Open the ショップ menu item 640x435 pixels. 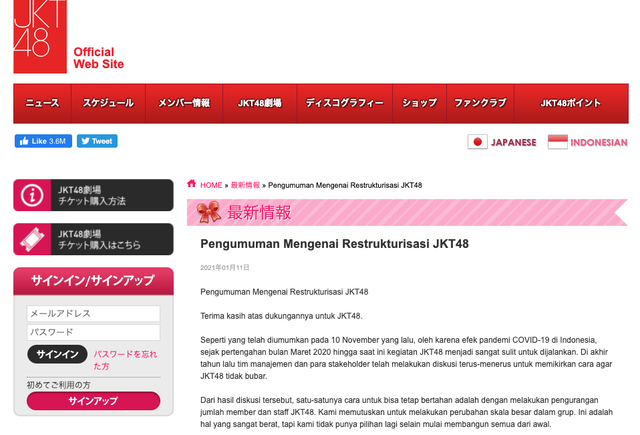[x=420, y=103]
